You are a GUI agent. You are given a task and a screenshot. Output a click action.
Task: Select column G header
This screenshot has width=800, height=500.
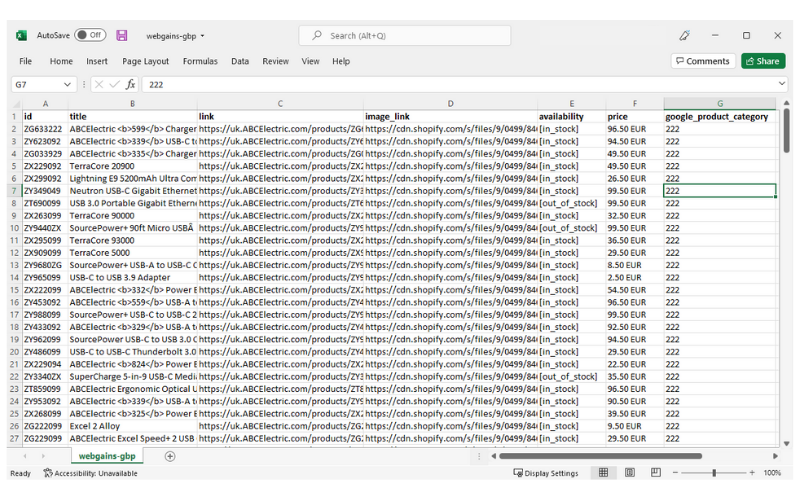(x=720, y=104)
